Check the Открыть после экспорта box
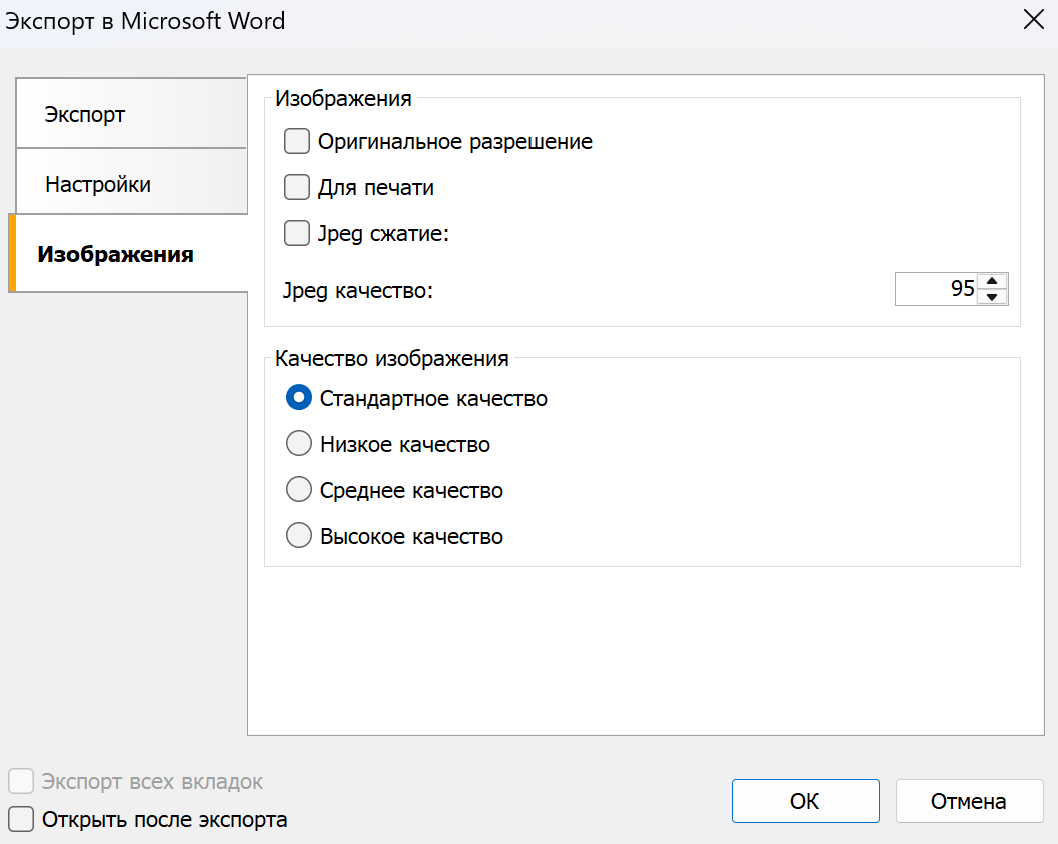This screenshot has width=1058, height=844. (21, 820)
